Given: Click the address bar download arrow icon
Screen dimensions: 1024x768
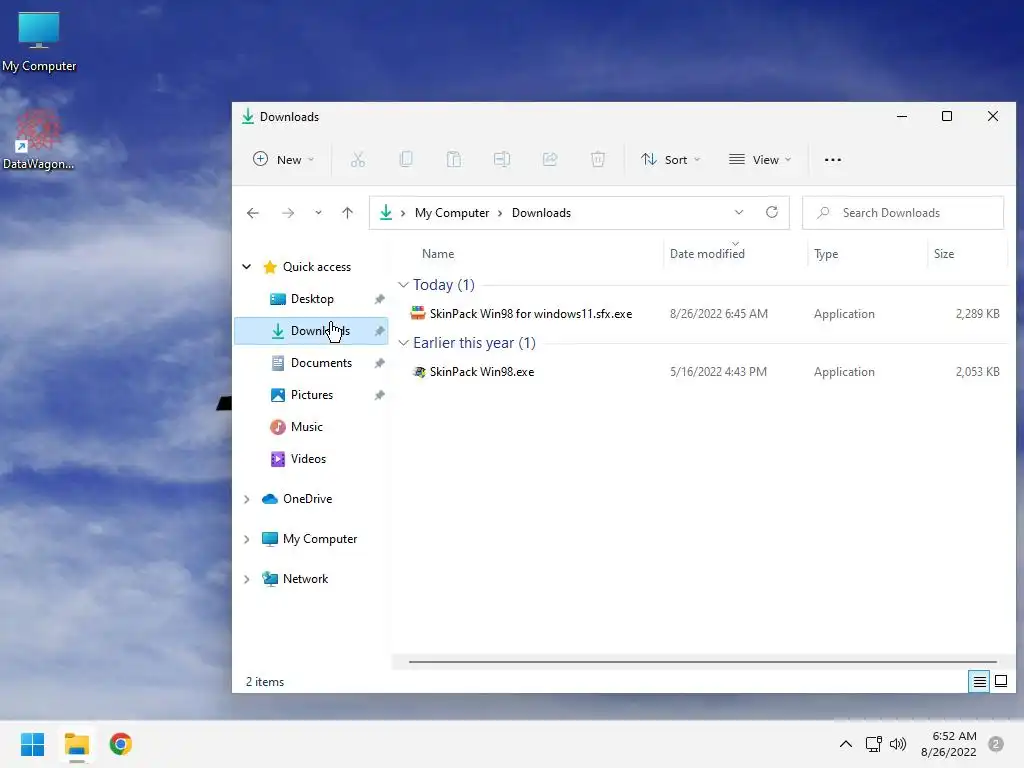Looking at the screenshot, I should 386,212.
